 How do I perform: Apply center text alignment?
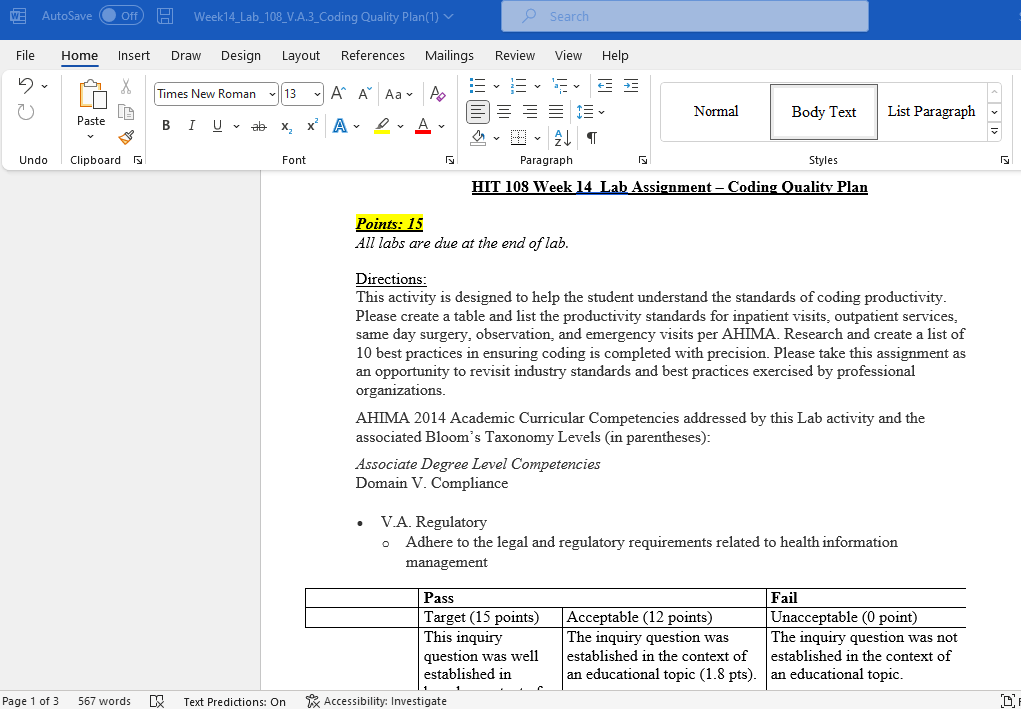(x=504, y=111)
